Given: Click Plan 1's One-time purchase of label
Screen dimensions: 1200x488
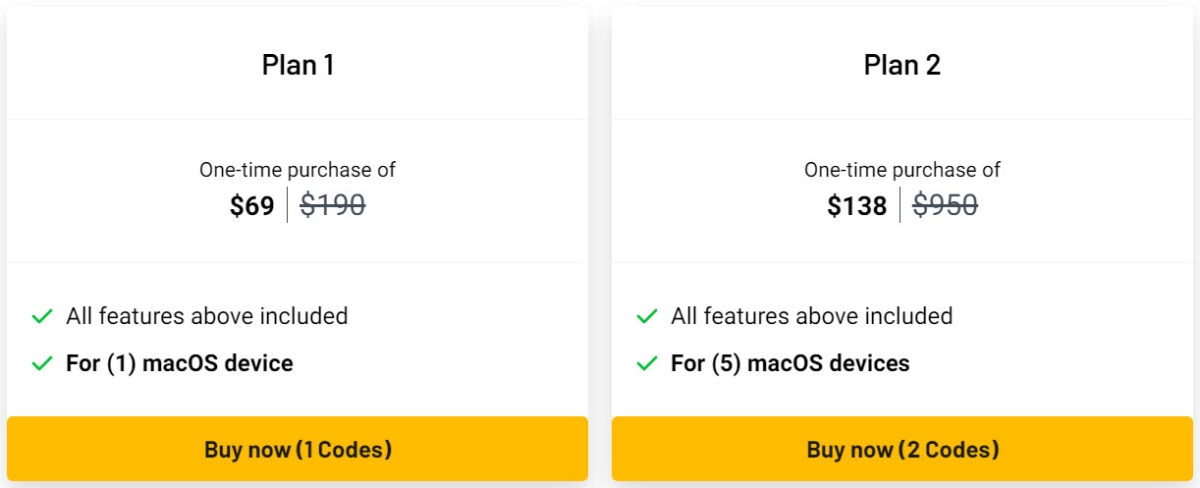Looking at the screenshot, I should click(297, 170).
